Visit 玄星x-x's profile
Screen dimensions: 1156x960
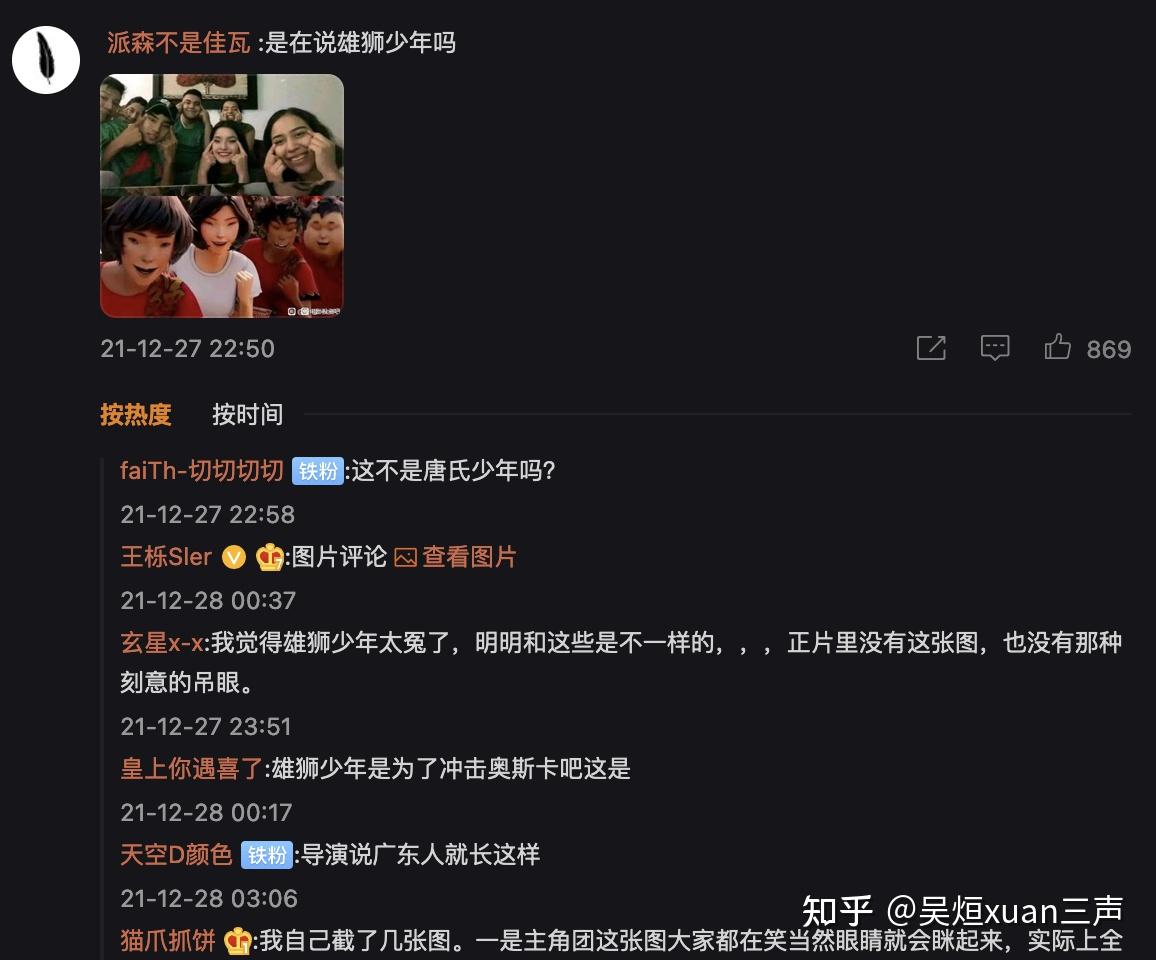(x=161, y=643)
